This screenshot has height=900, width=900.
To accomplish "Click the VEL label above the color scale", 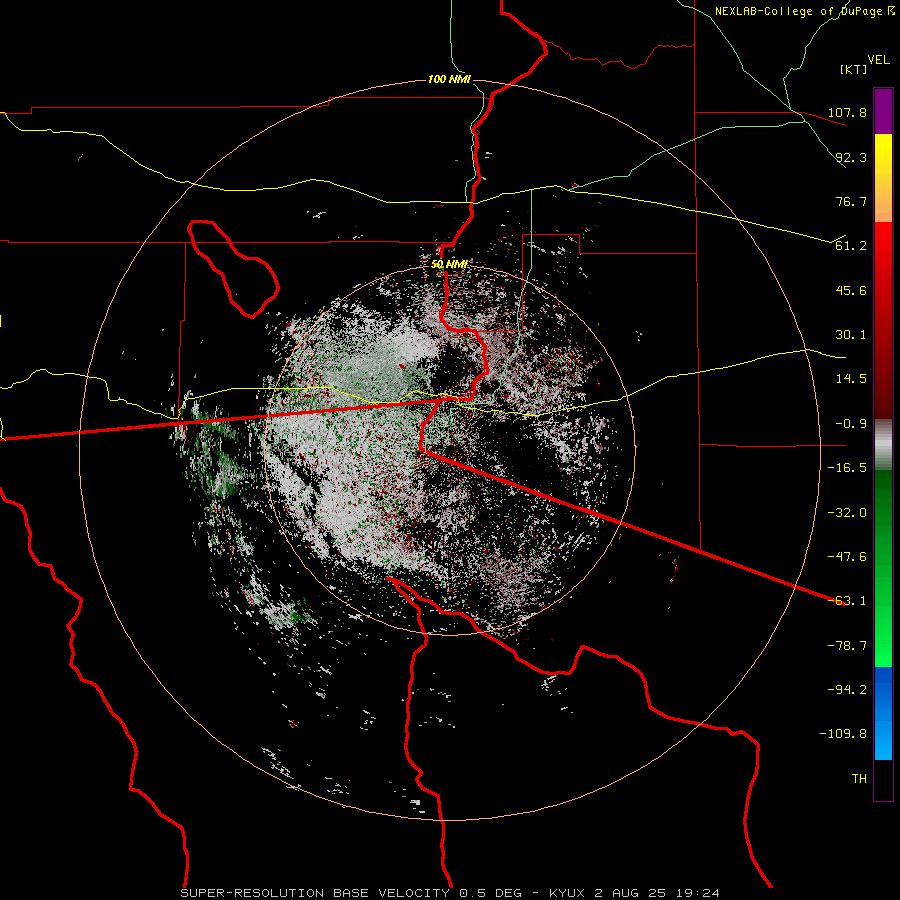I will pos(878,60).
